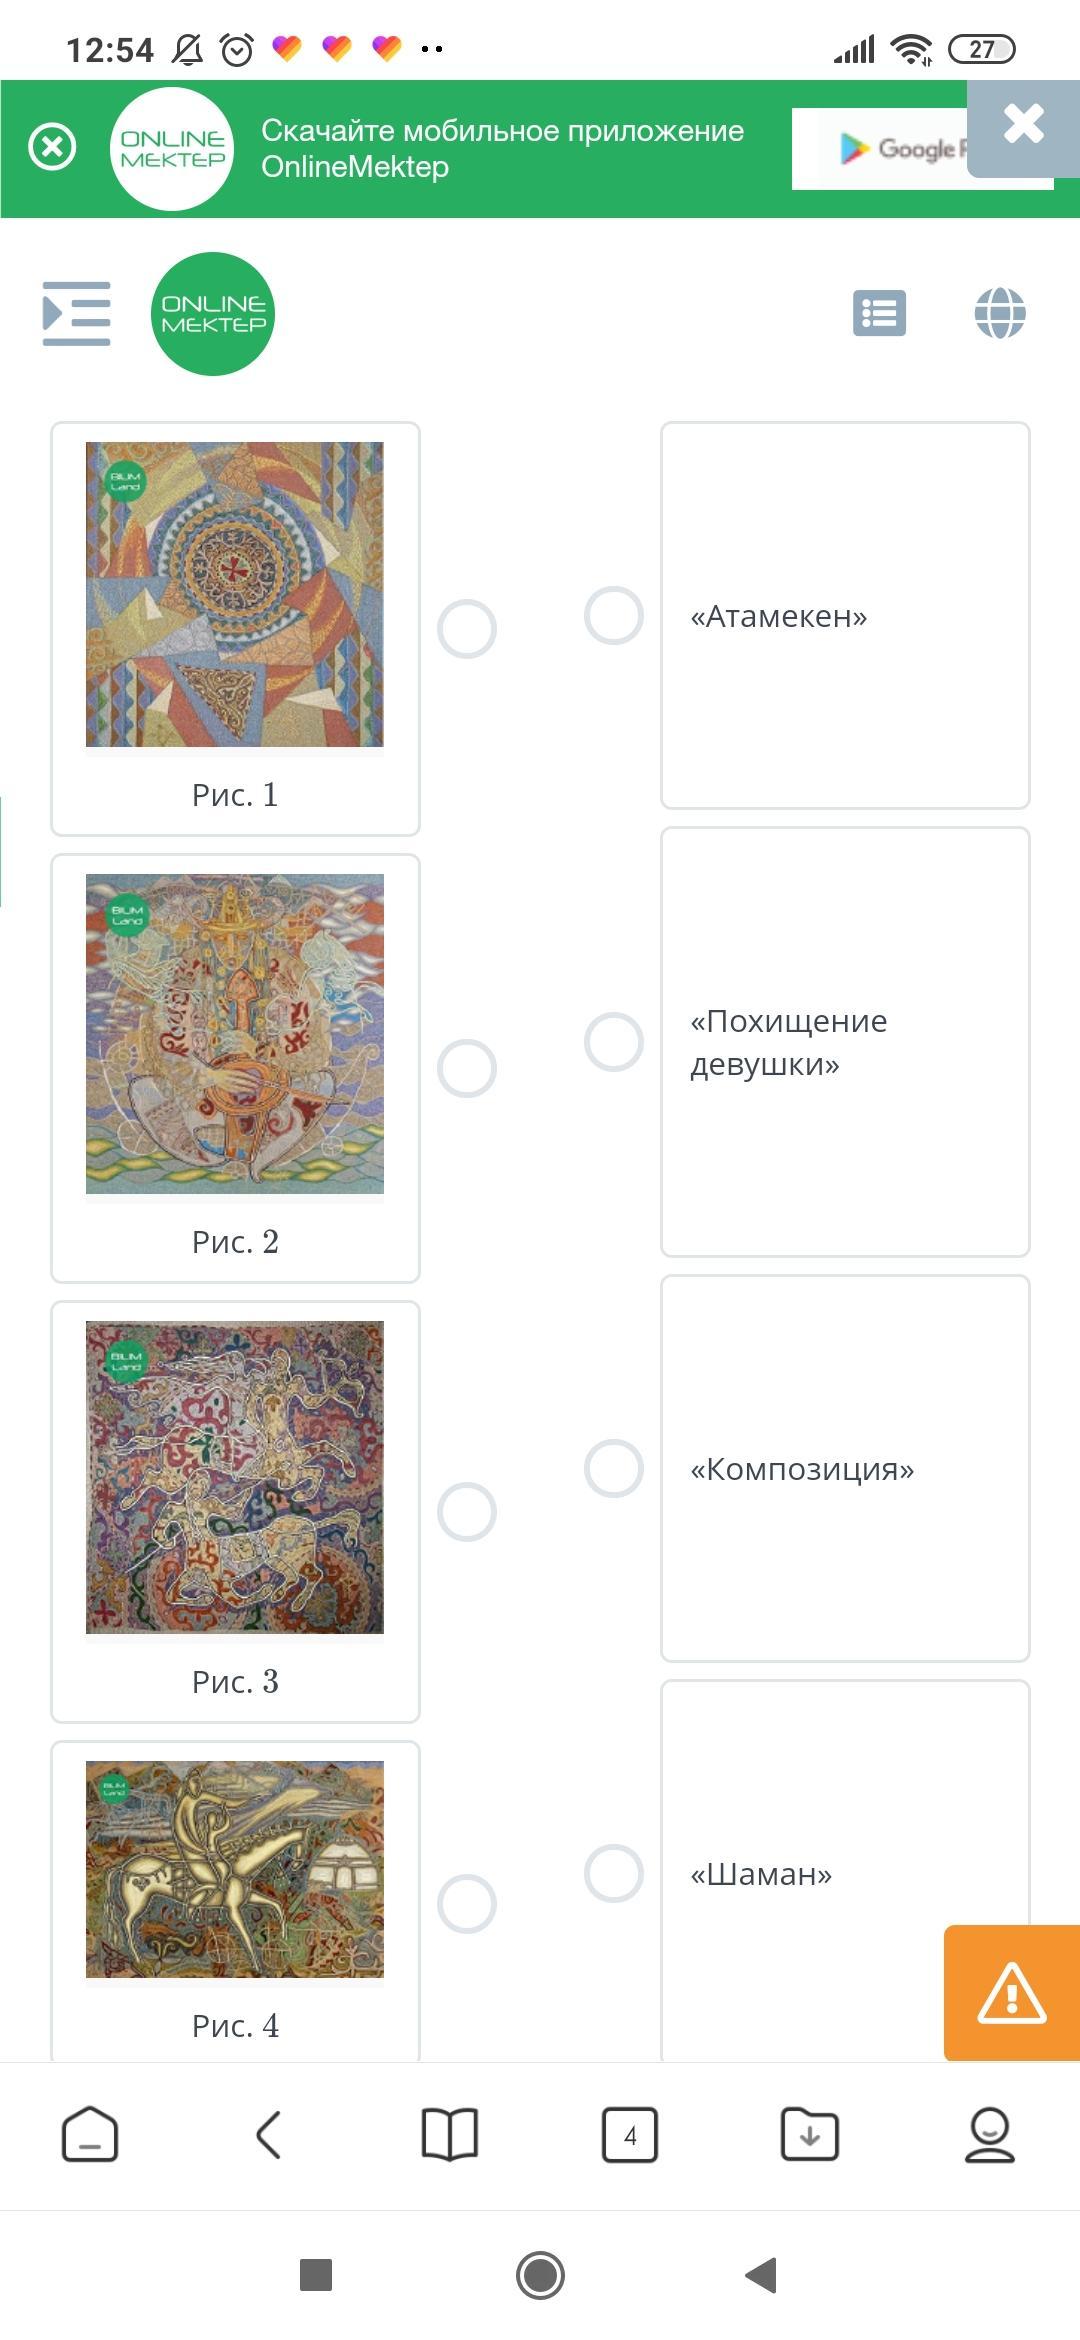Dismiss banner with circled X icon

(52, 148)
